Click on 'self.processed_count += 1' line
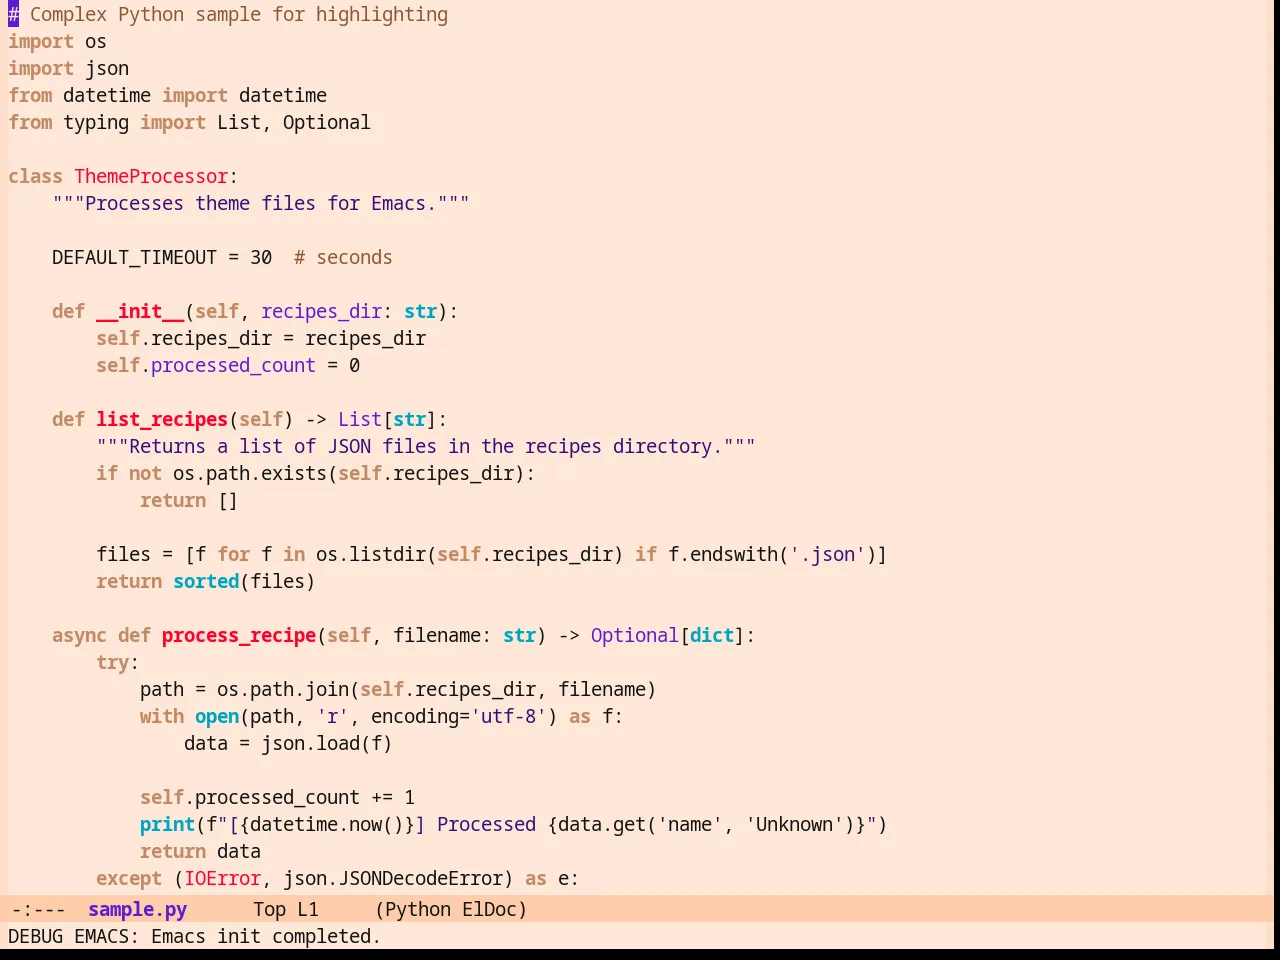Screen dimensions: 1280x960 tap(277, 797)
